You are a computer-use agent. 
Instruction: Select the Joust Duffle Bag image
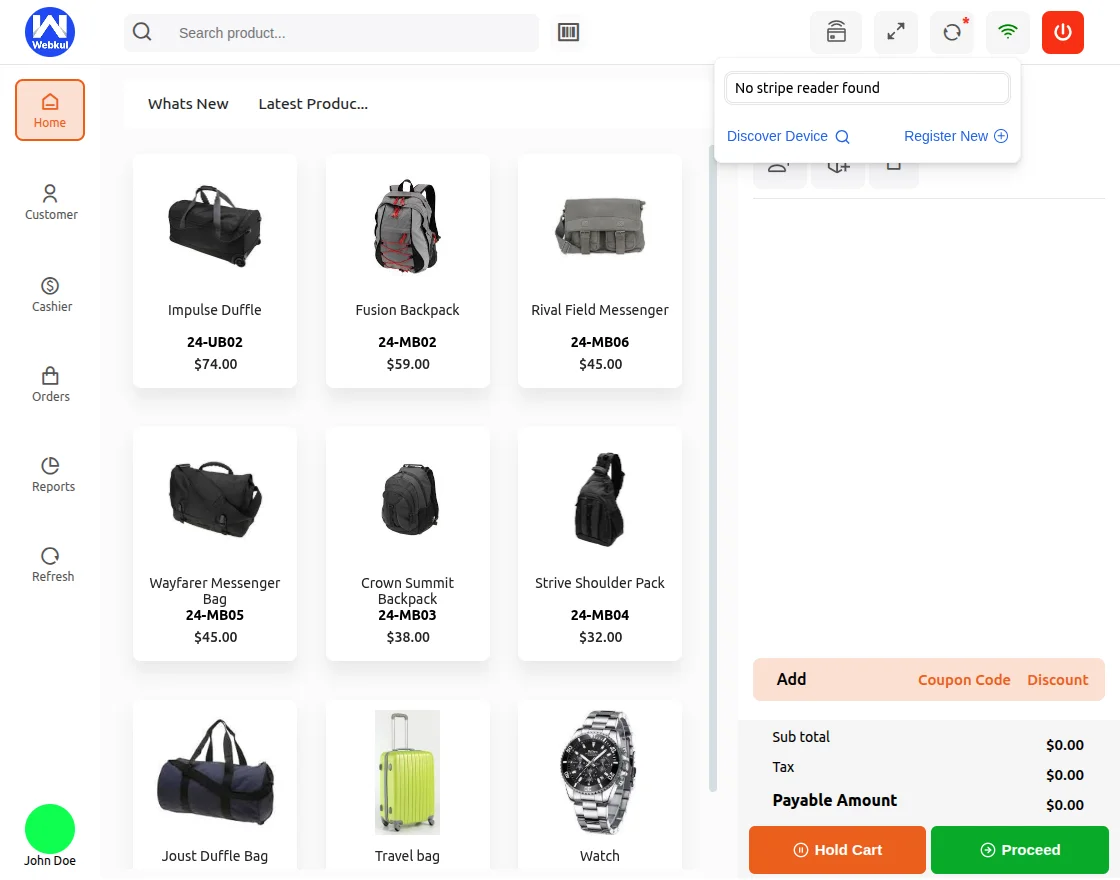215,773
